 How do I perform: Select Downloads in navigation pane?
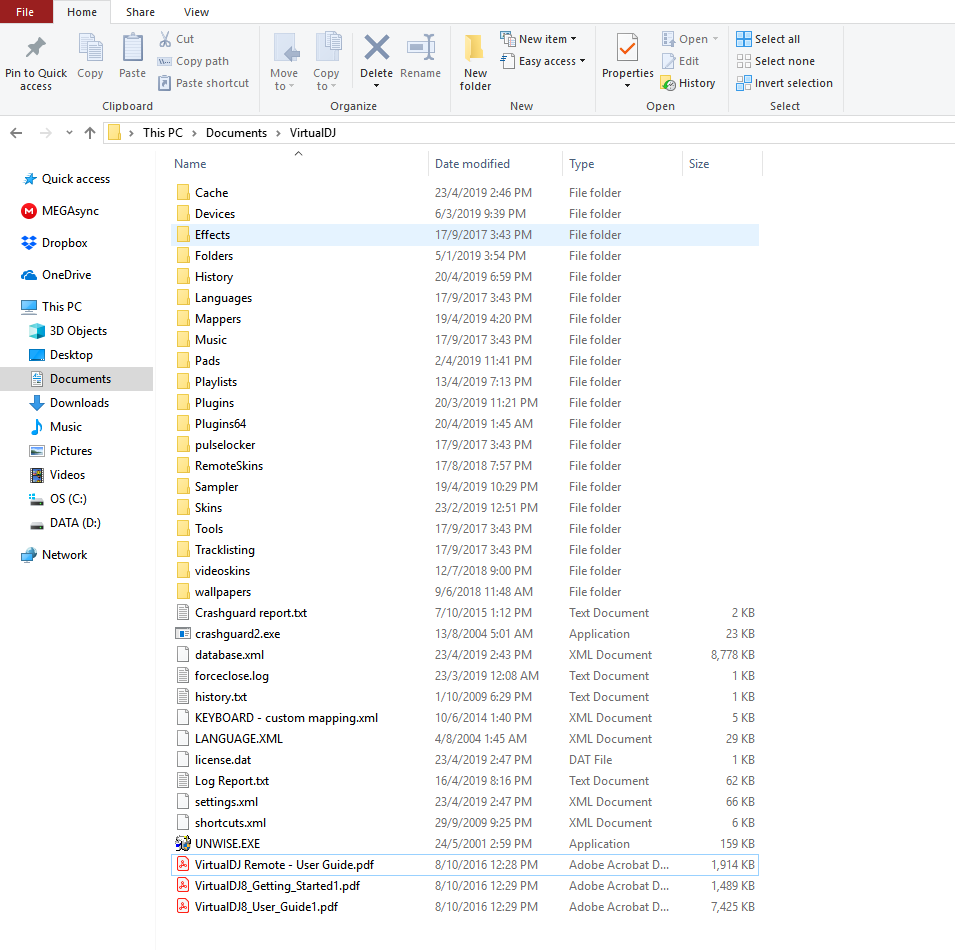[79, 403]
